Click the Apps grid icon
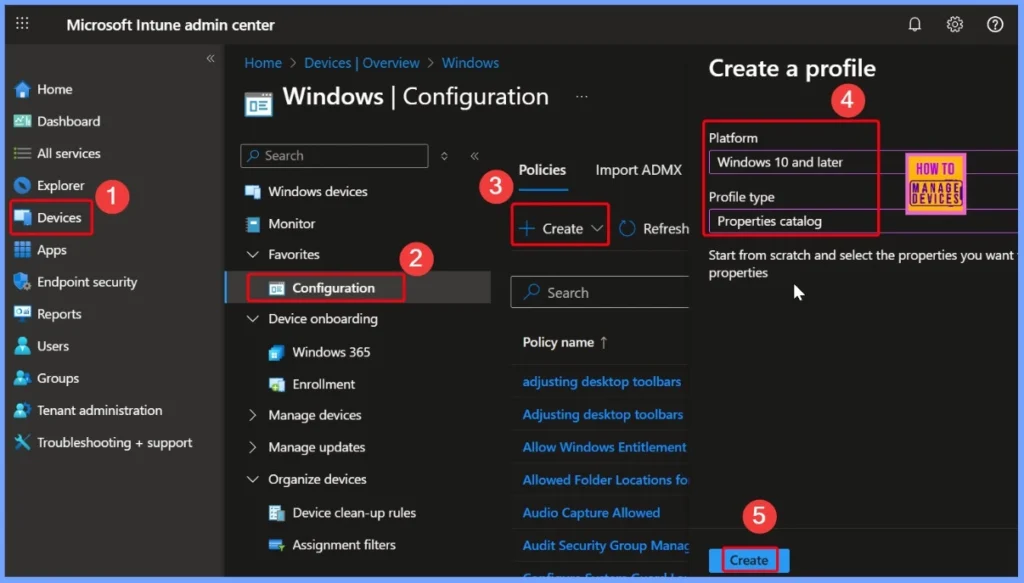 pos(22,249)
